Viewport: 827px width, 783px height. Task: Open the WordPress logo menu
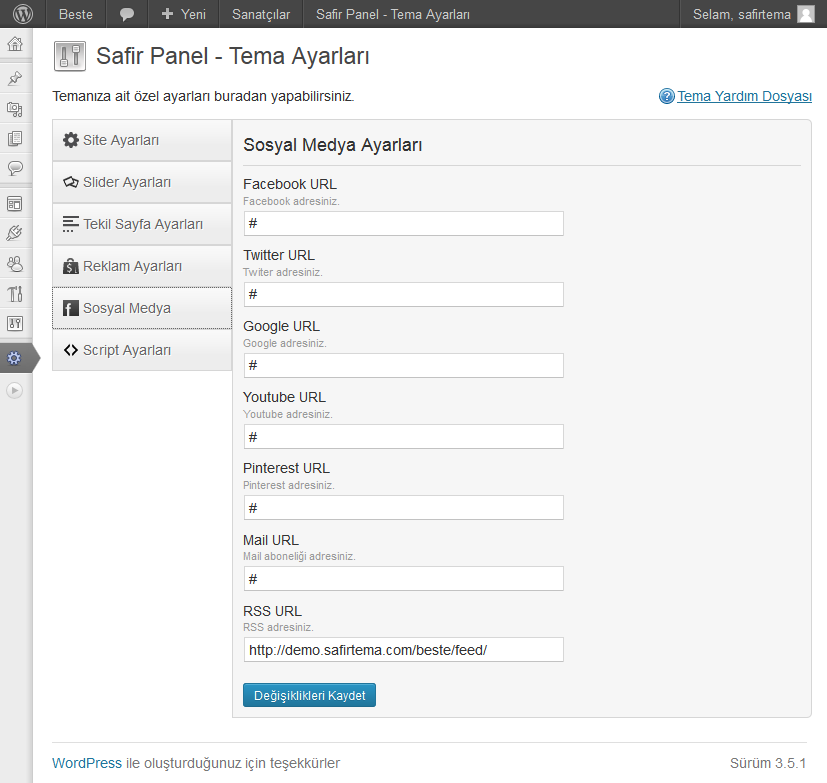(x=22, y=14)
